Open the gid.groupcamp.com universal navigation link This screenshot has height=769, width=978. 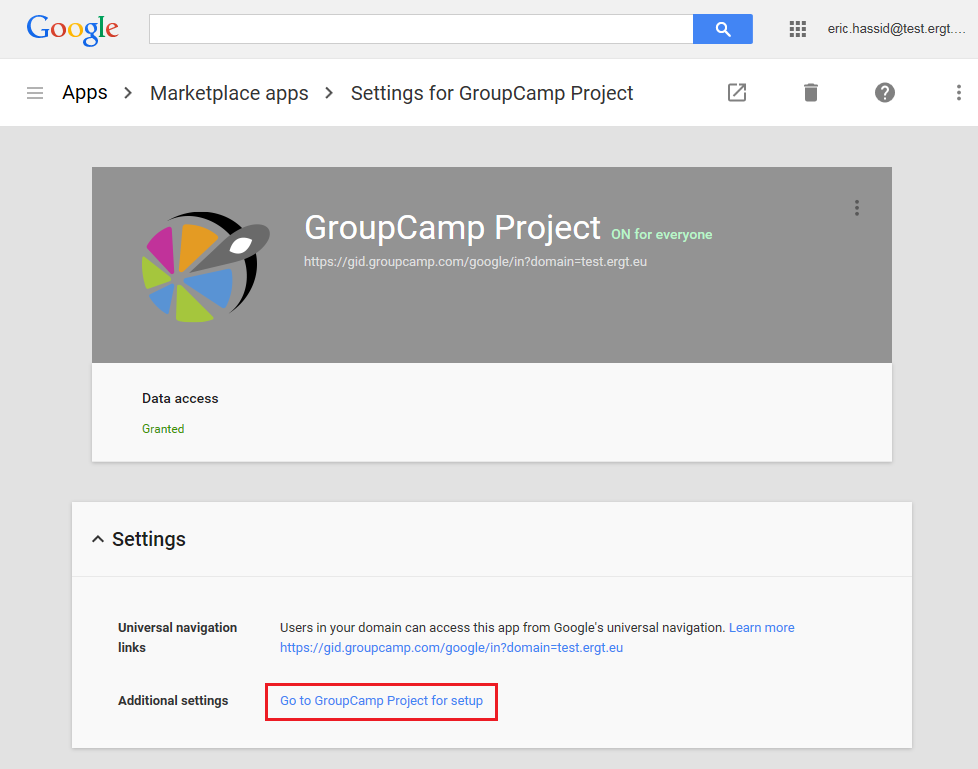451,647
